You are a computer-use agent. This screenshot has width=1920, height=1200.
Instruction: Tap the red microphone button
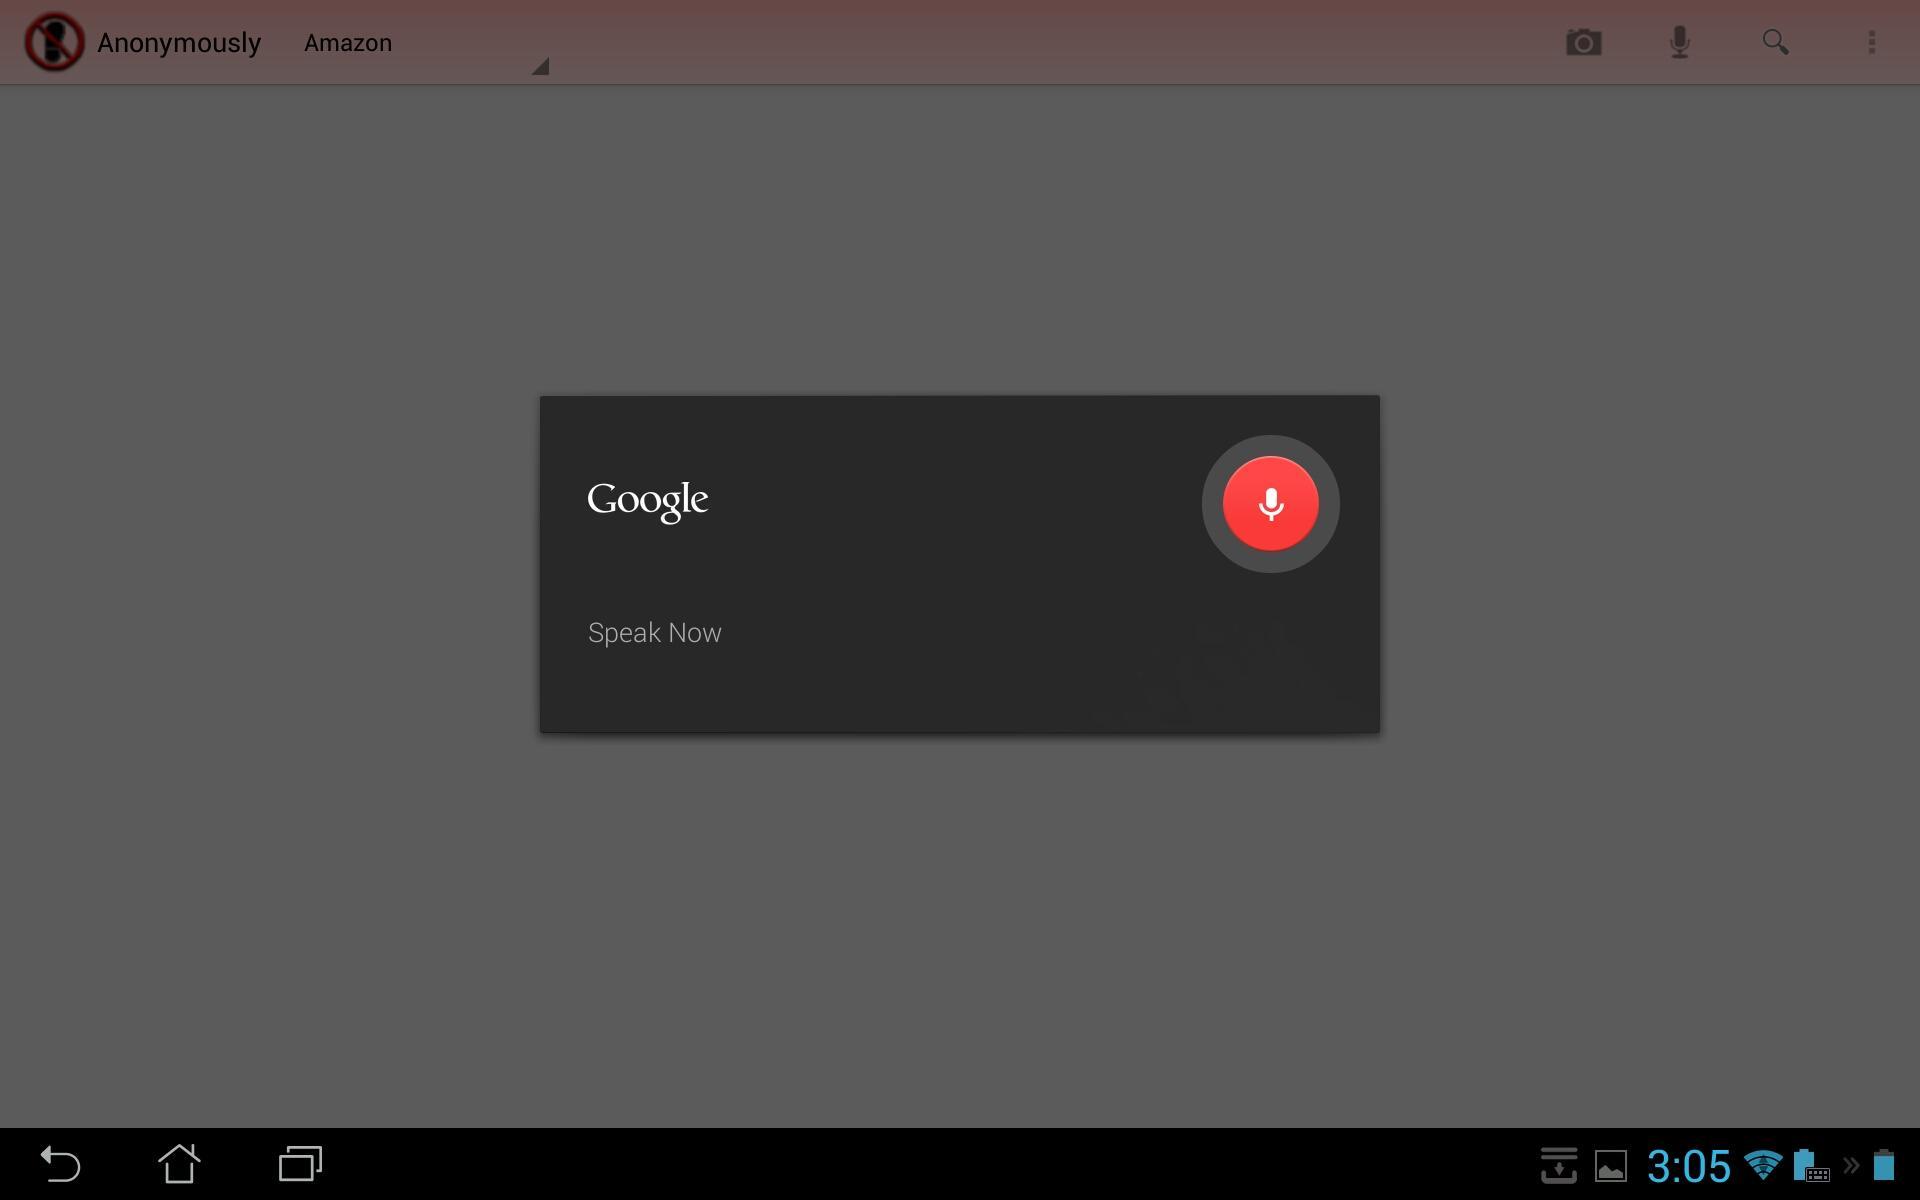(x=1270, y=504)
